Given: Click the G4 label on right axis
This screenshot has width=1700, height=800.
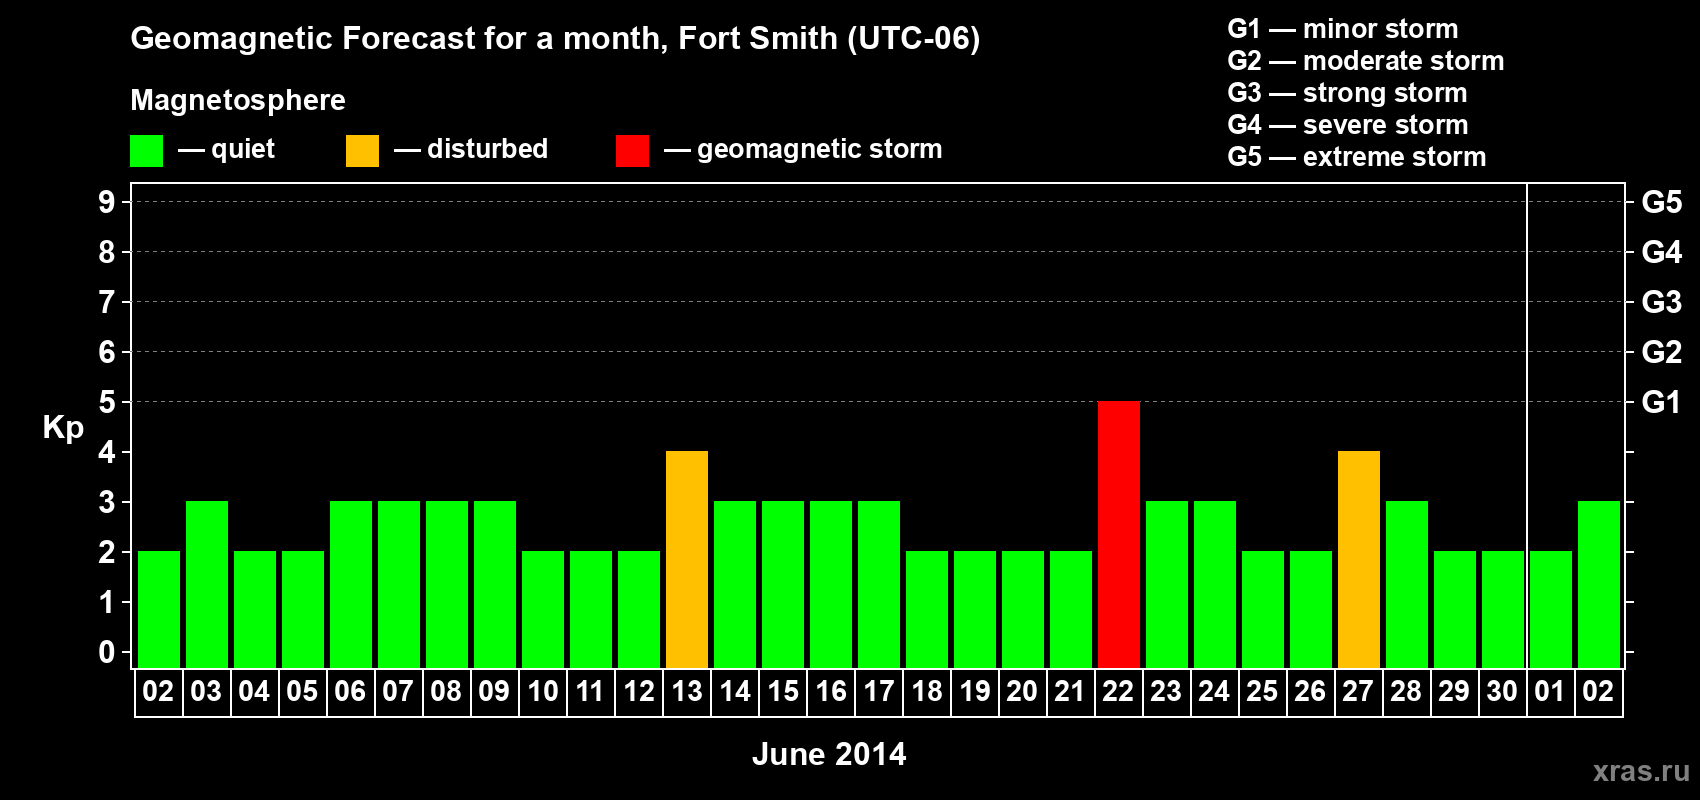Looking at the screenshot, I should tap(1661, 252).
